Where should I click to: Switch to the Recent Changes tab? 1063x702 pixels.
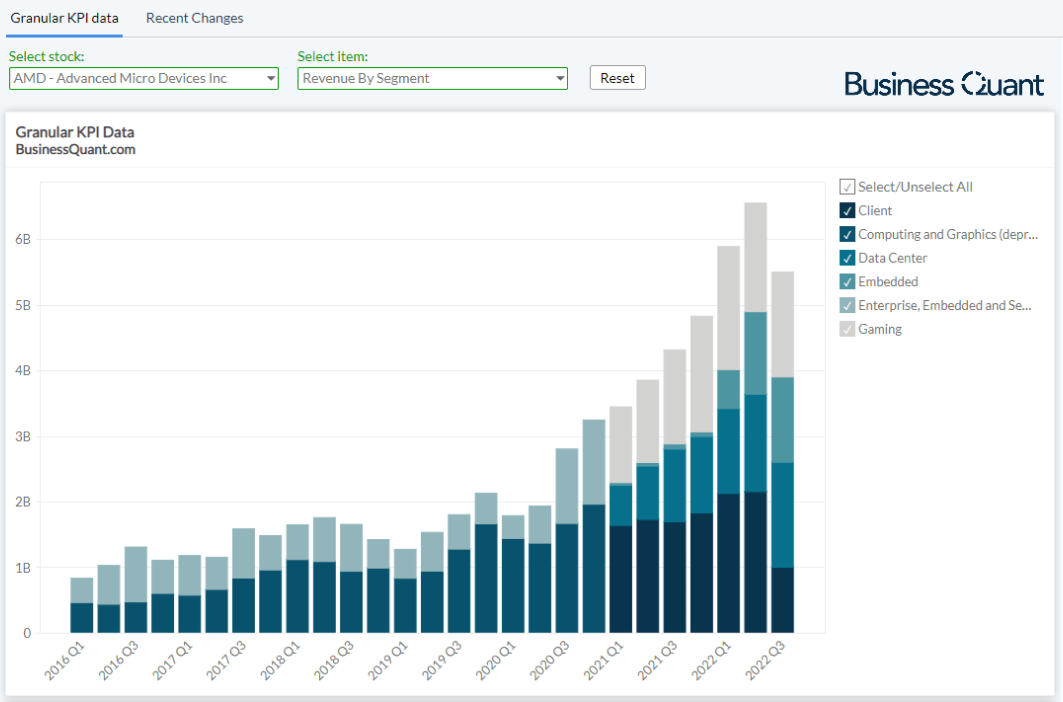(194, 18)
